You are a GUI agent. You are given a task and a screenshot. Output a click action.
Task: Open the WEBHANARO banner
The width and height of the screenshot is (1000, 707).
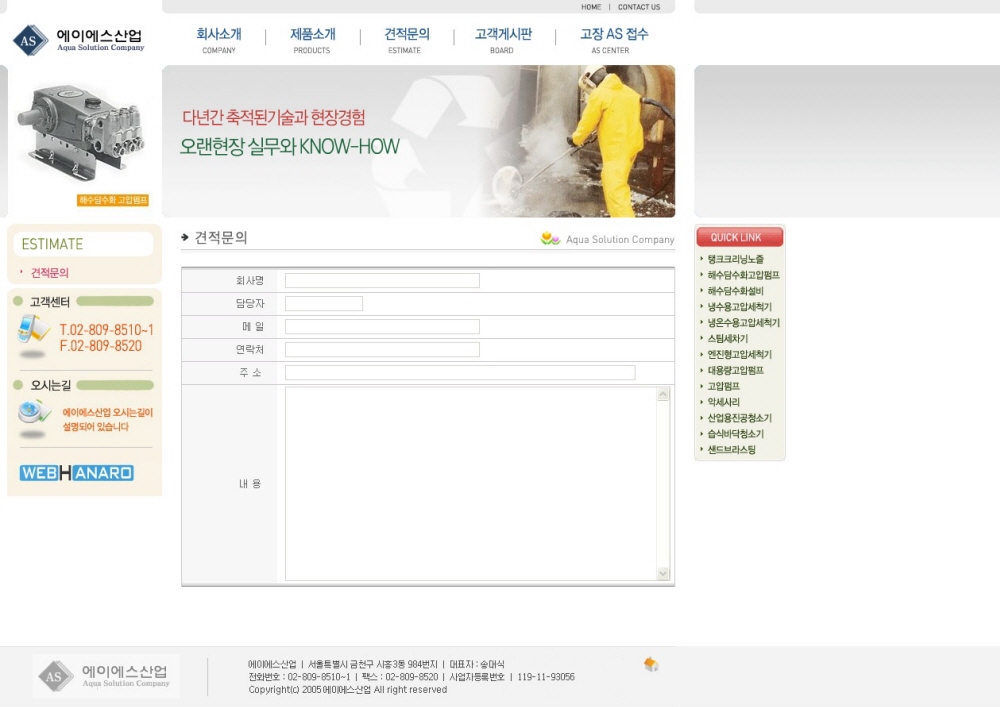[x=77, y=473]
